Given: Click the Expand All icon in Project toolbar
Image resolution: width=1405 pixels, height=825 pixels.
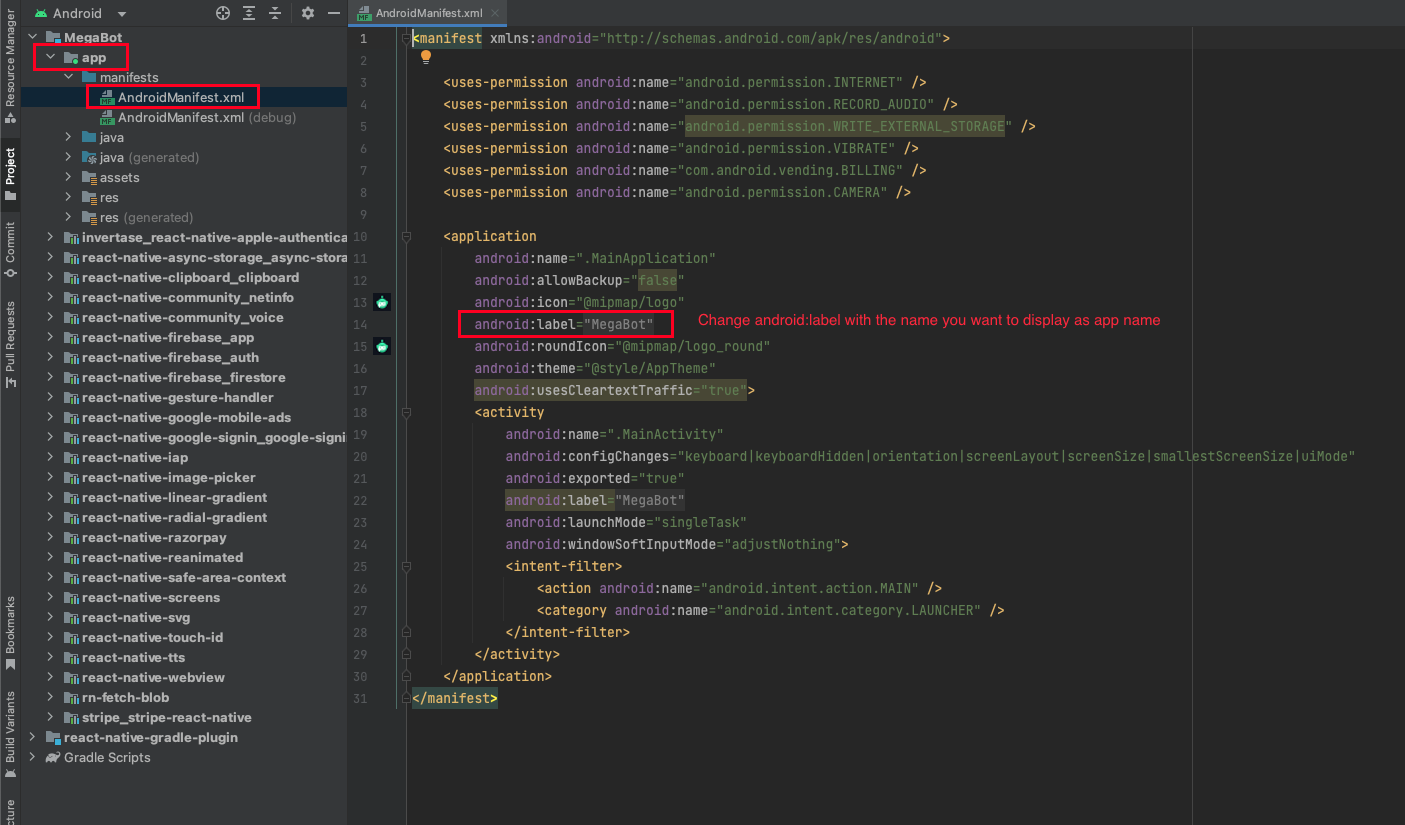Looking at the screenshot, I should pyautogui.click(x=249, y=13).
